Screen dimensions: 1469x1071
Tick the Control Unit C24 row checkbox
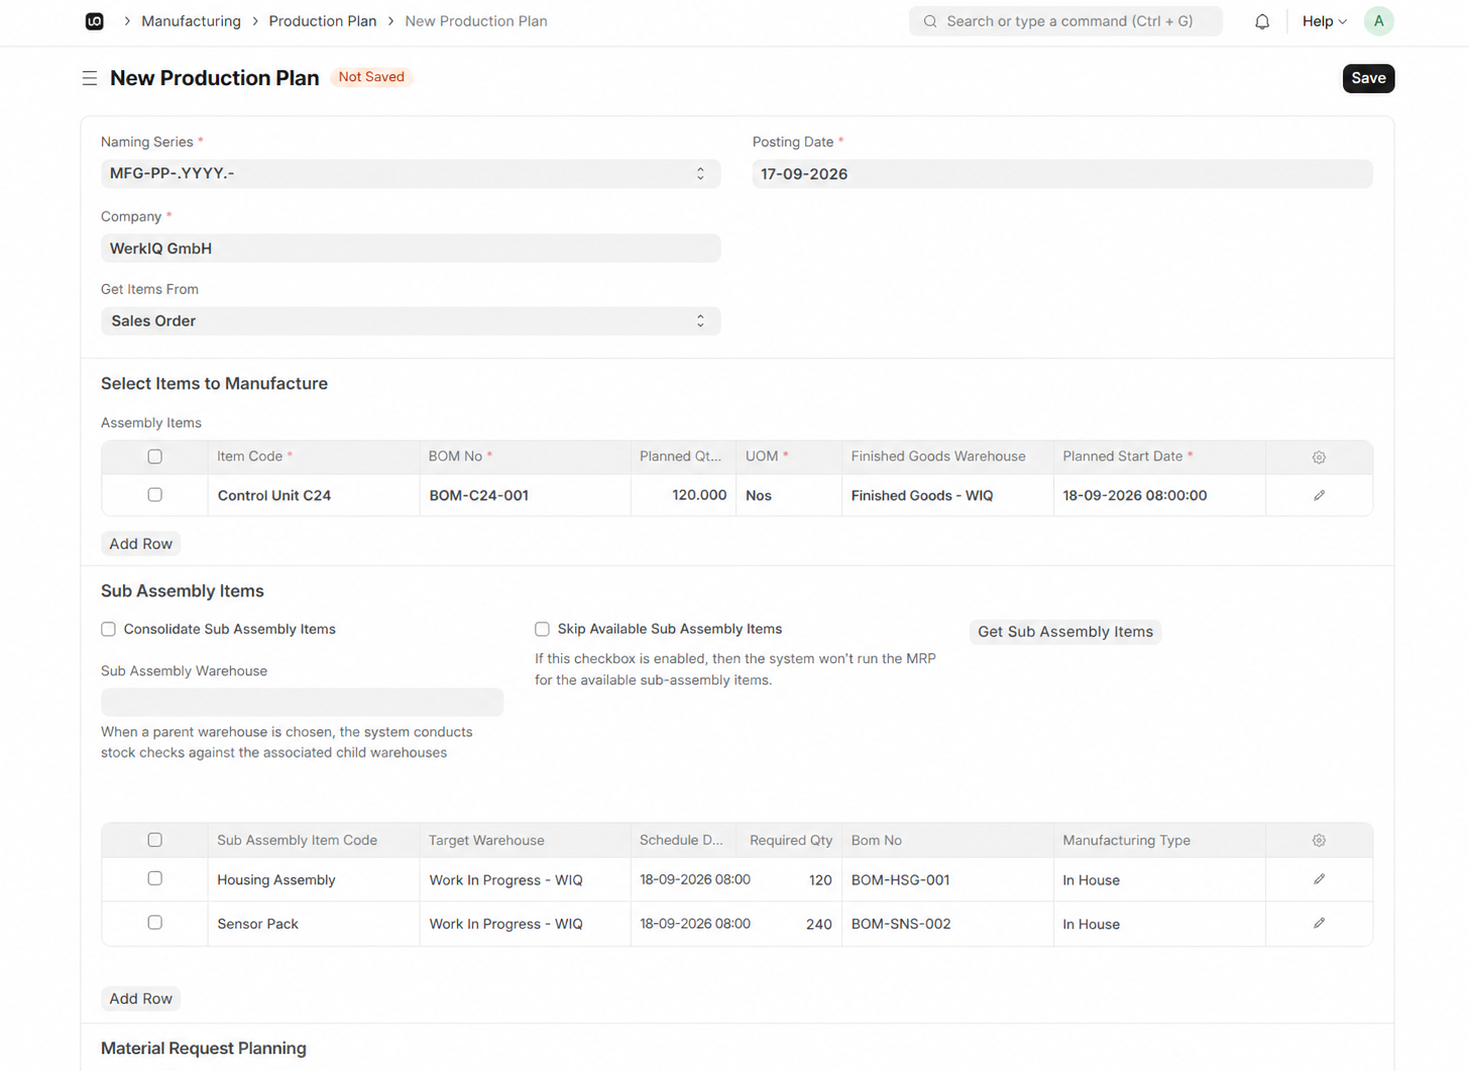click(x=155, y=495)
